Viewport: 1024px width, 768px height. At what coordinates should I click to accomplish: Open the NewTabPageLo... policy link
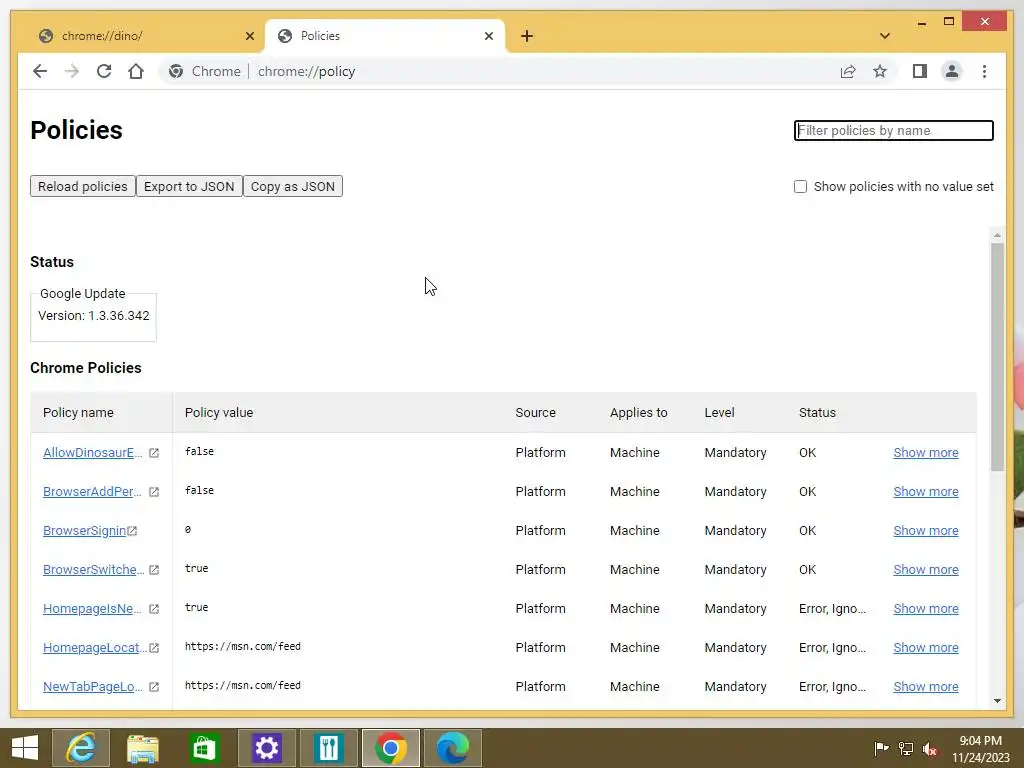click(93, 687)
